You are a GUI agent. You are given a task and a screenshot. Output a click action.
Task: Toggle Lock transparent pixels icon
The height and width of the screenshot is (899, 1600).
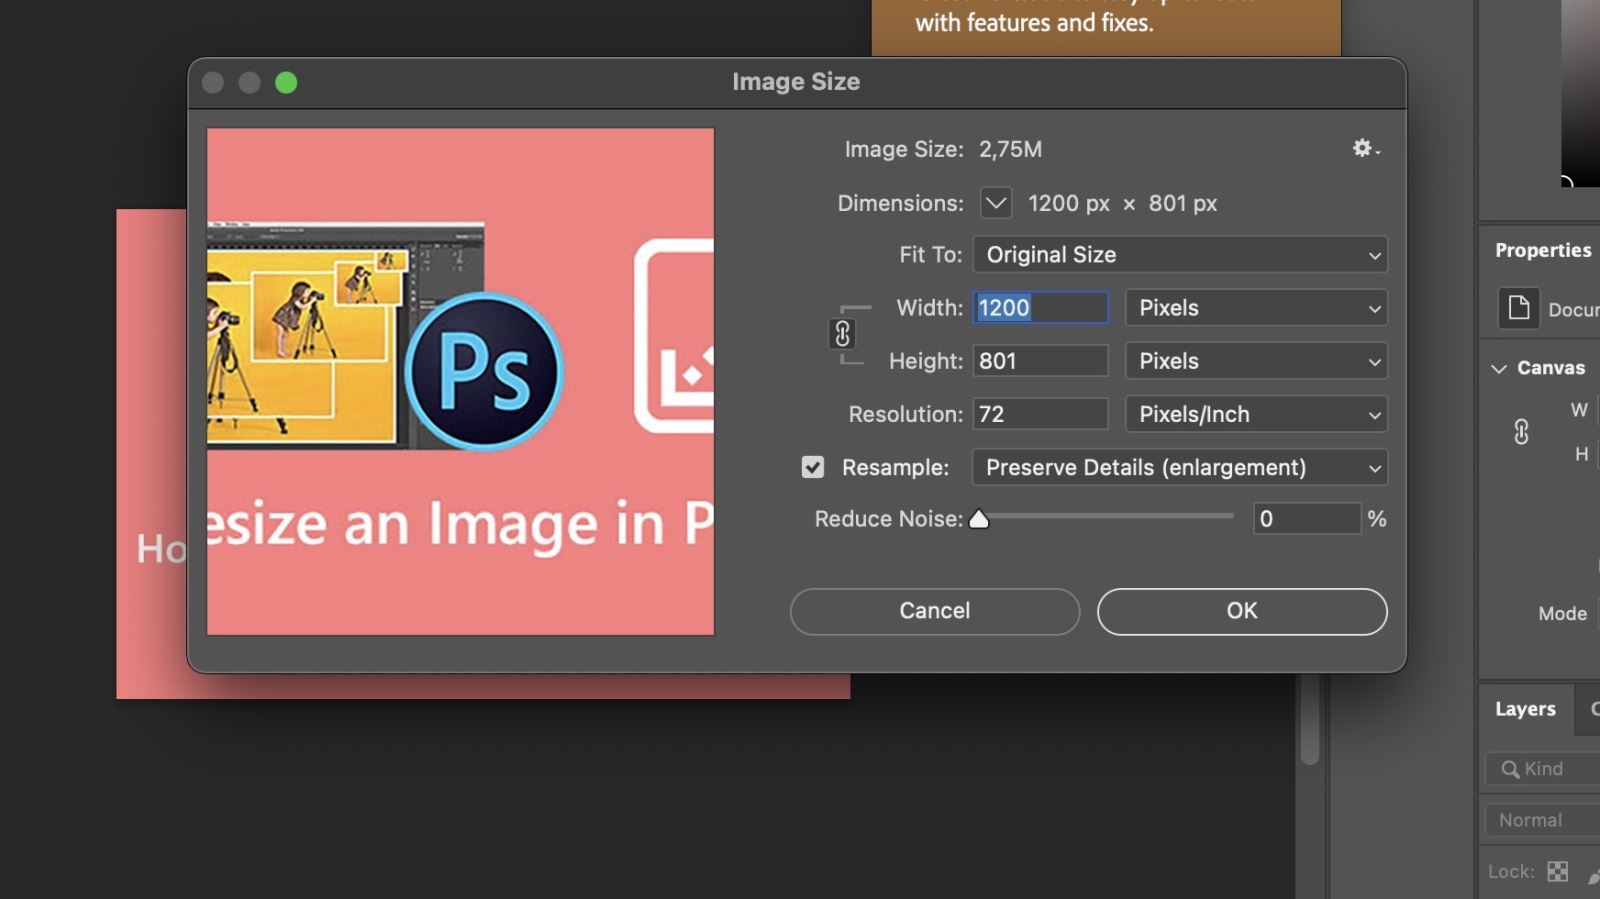pyautogui.click(x=1558, y=871)
